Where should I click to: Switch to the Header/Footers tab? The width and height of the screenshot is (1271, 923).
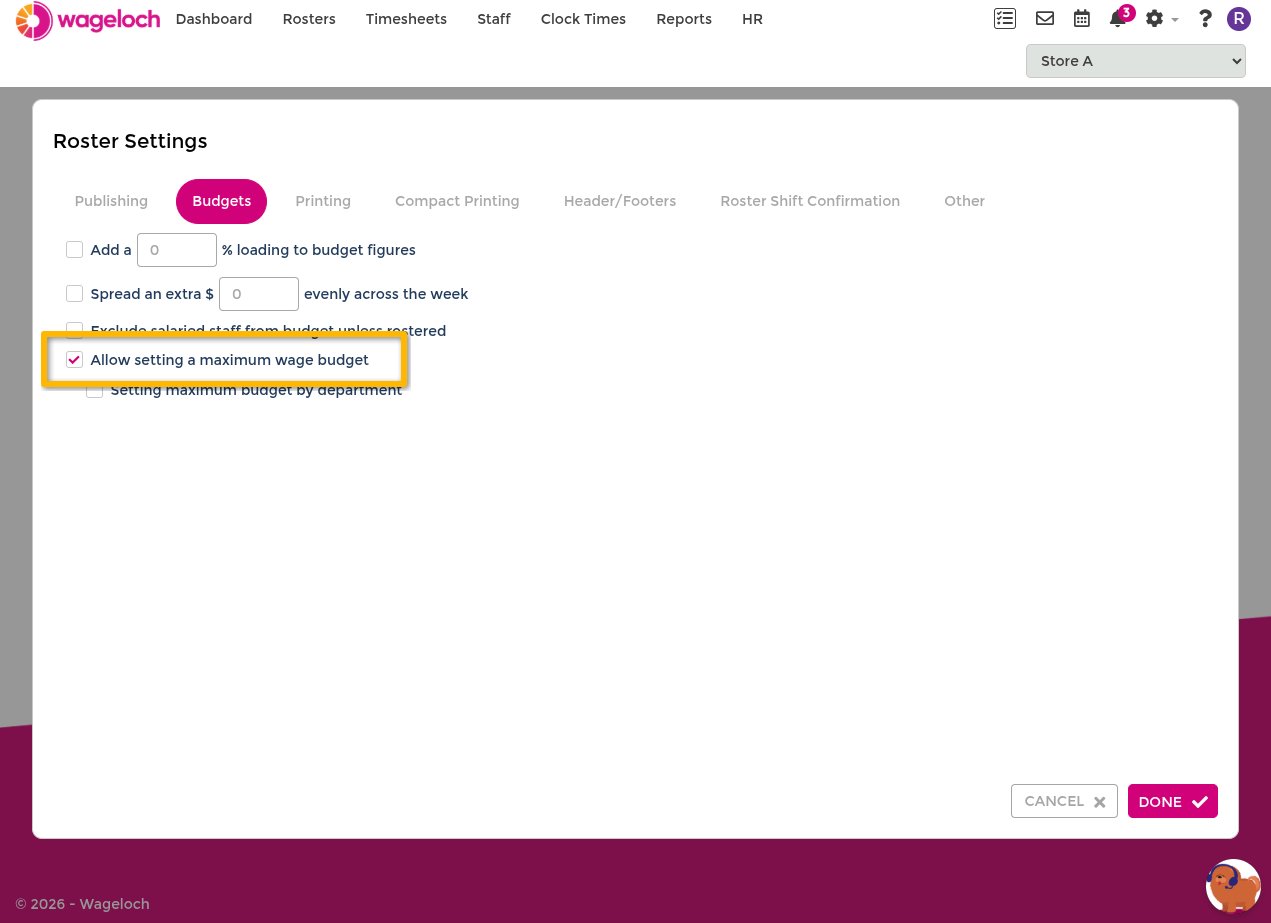pyautogui.click(x=620, y=201)
